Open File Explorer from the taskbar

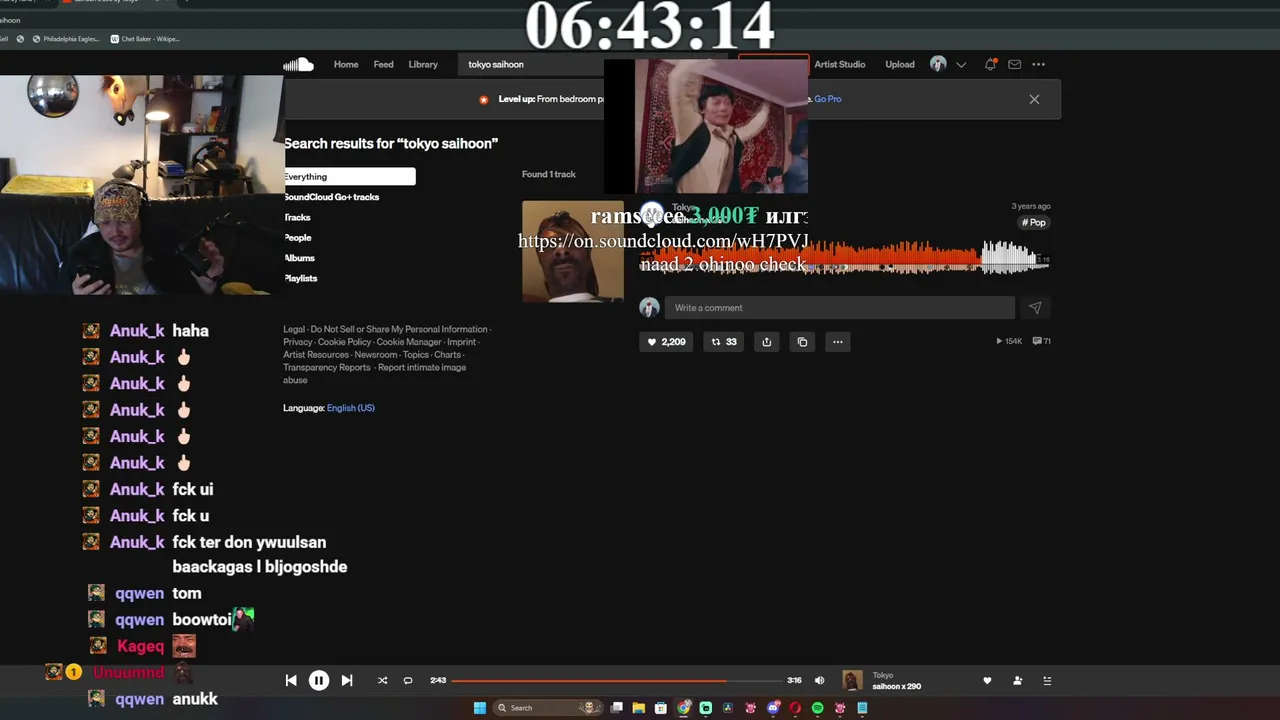coord(639,708)
